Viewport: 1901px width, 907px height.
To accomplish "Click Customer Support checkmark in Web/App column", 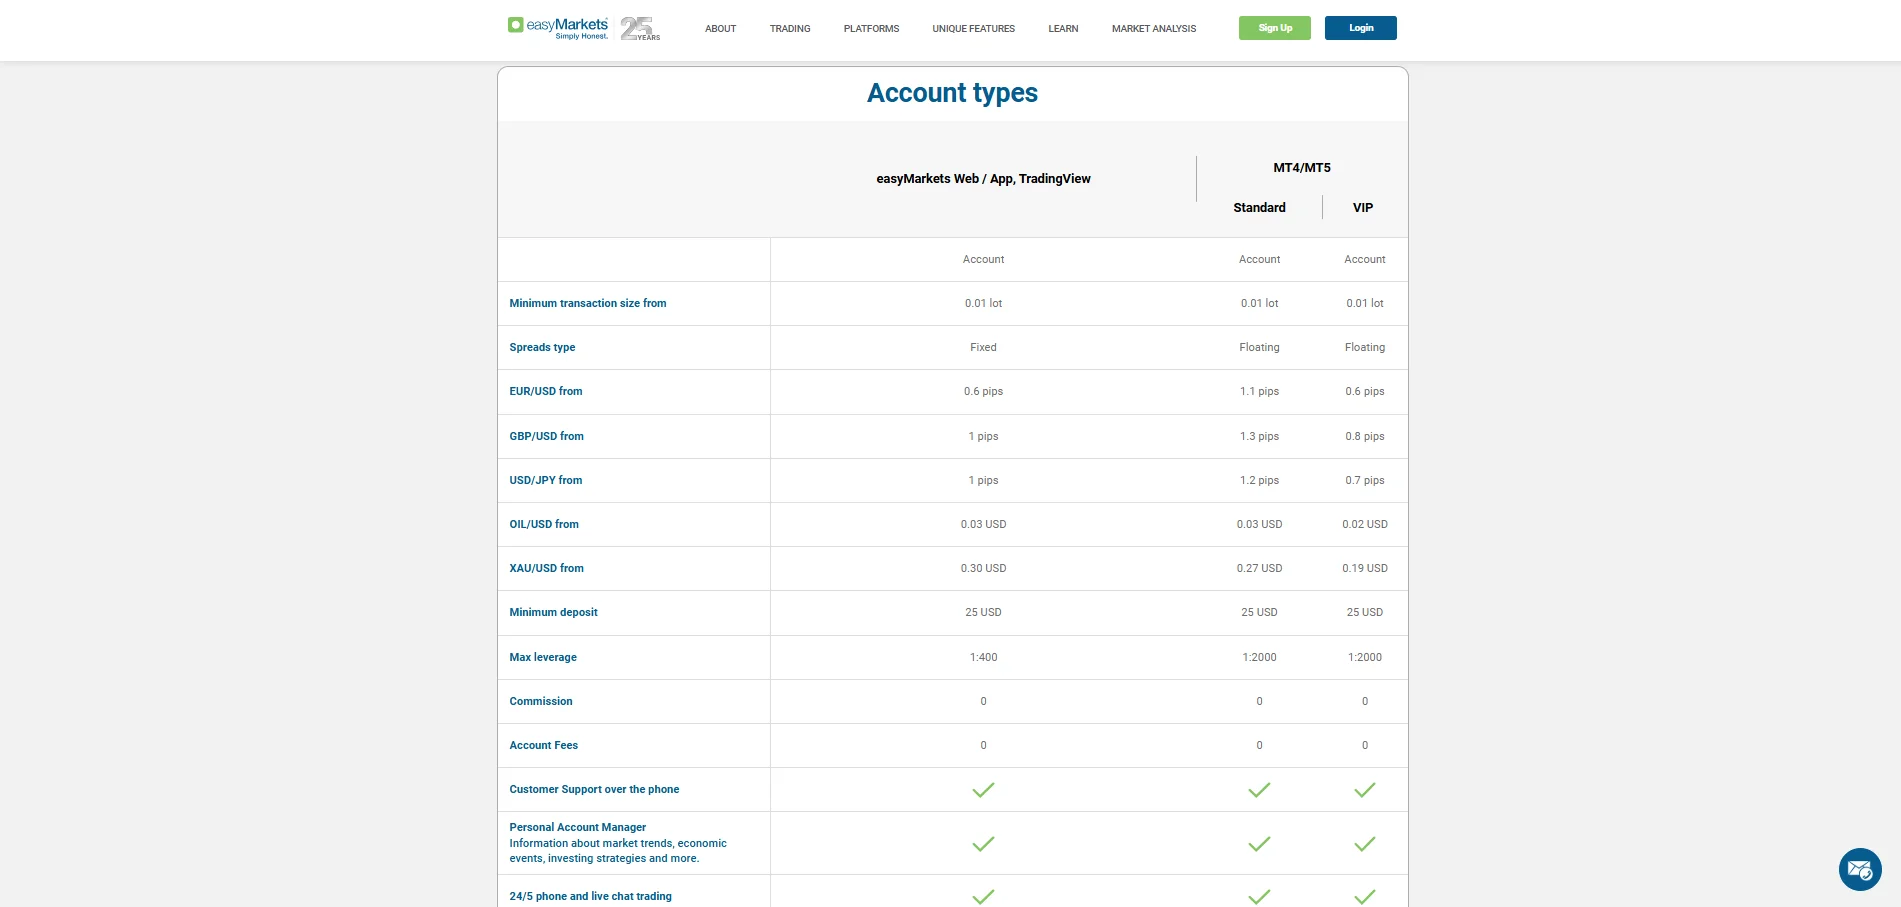I will click(x=983, y=790).
